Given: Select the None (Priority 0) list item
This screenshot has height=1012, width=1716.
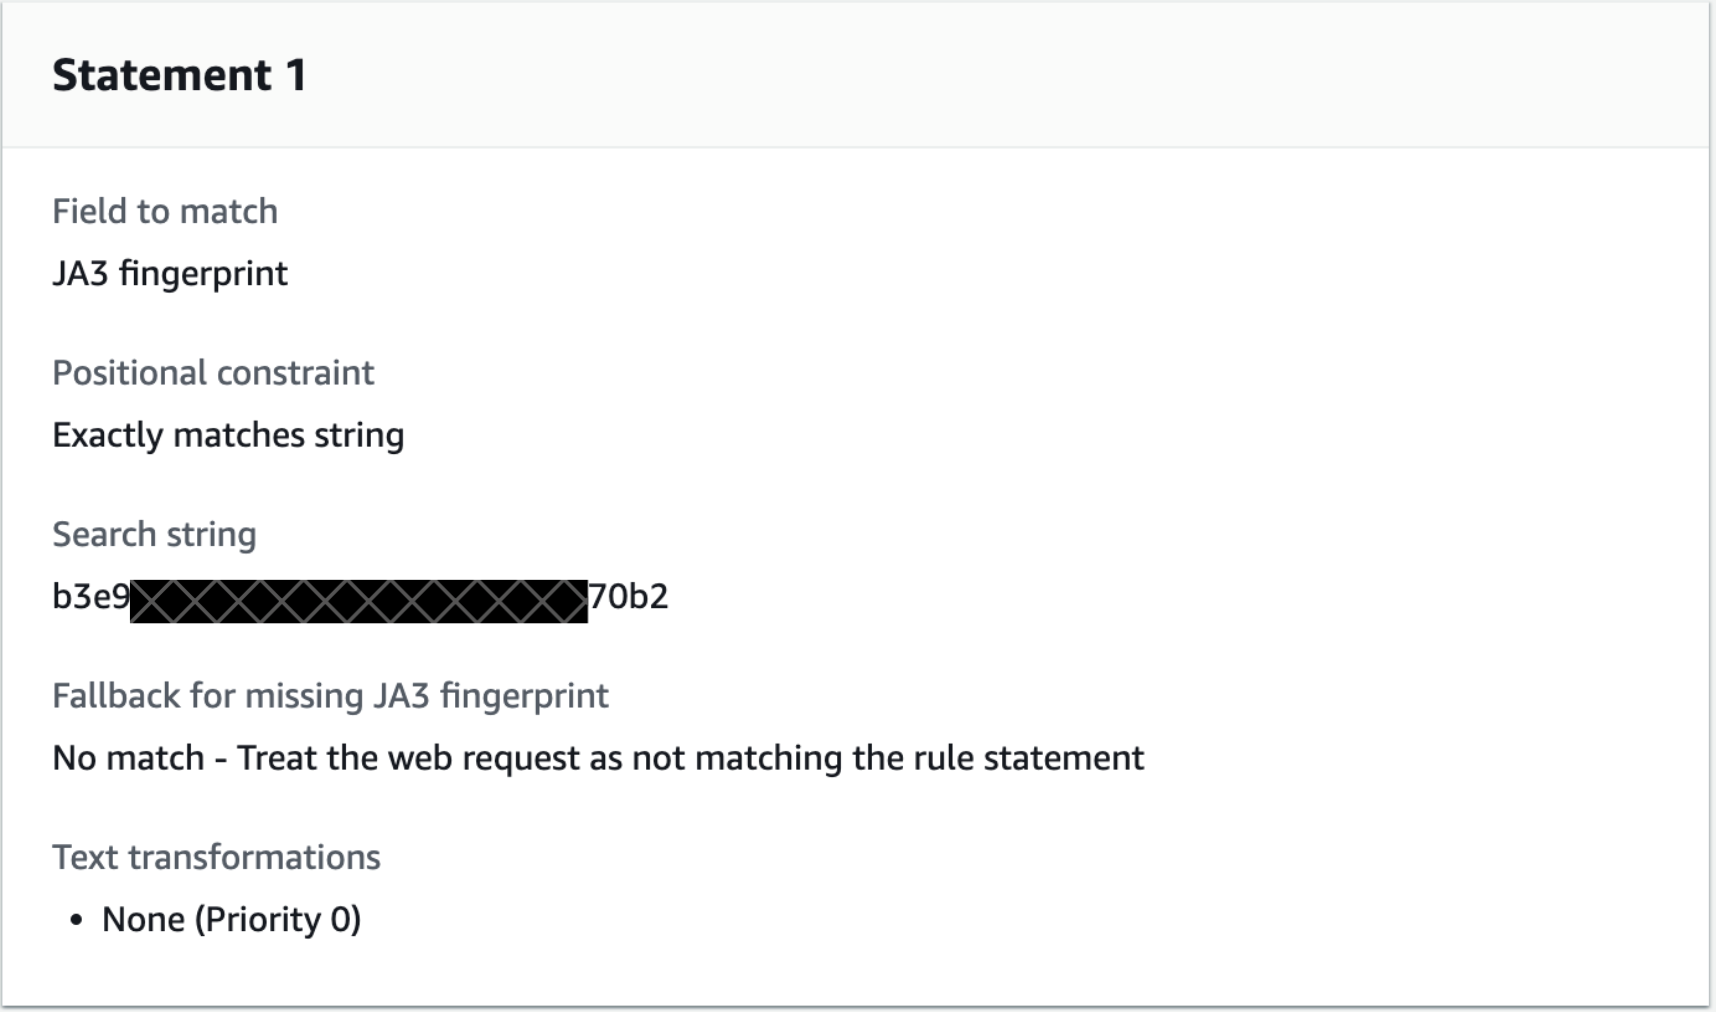Looking at the screenshot, I should (232, 918).
